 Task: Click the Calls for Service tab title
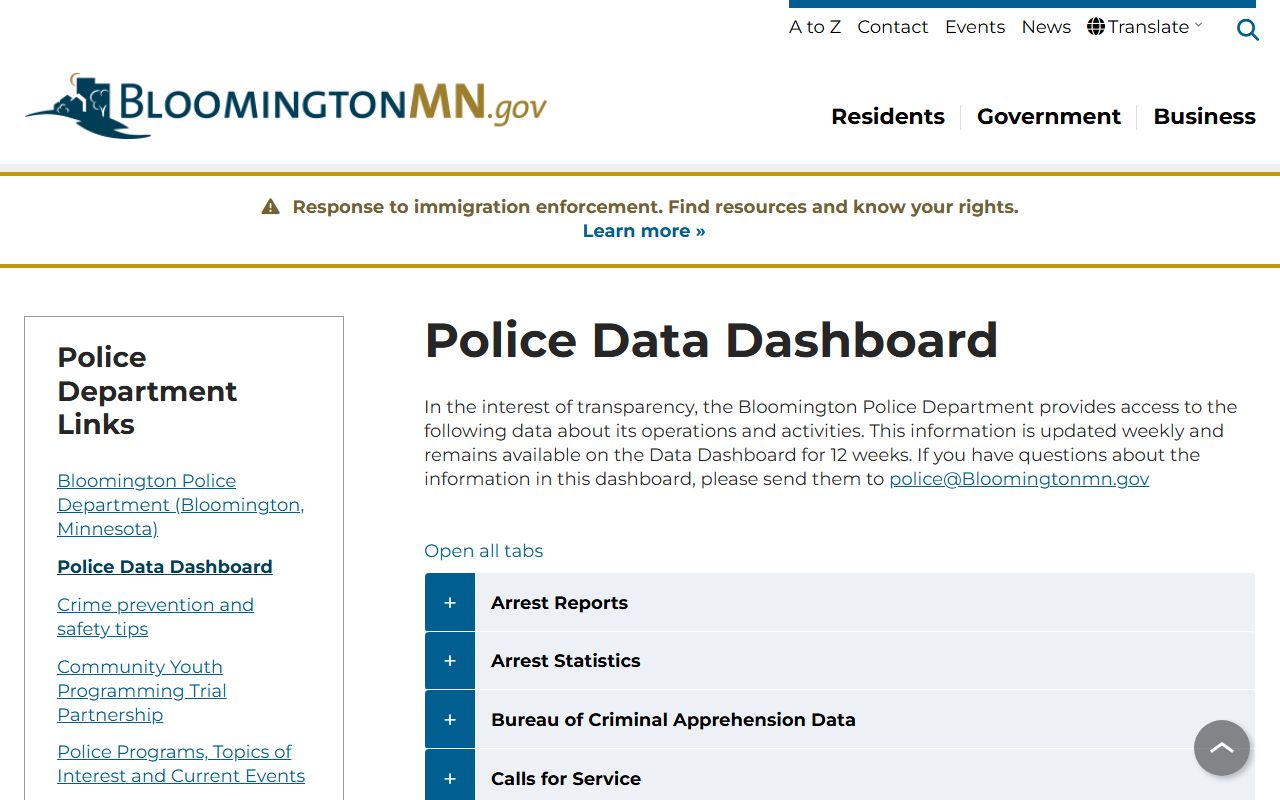[566, 779]
